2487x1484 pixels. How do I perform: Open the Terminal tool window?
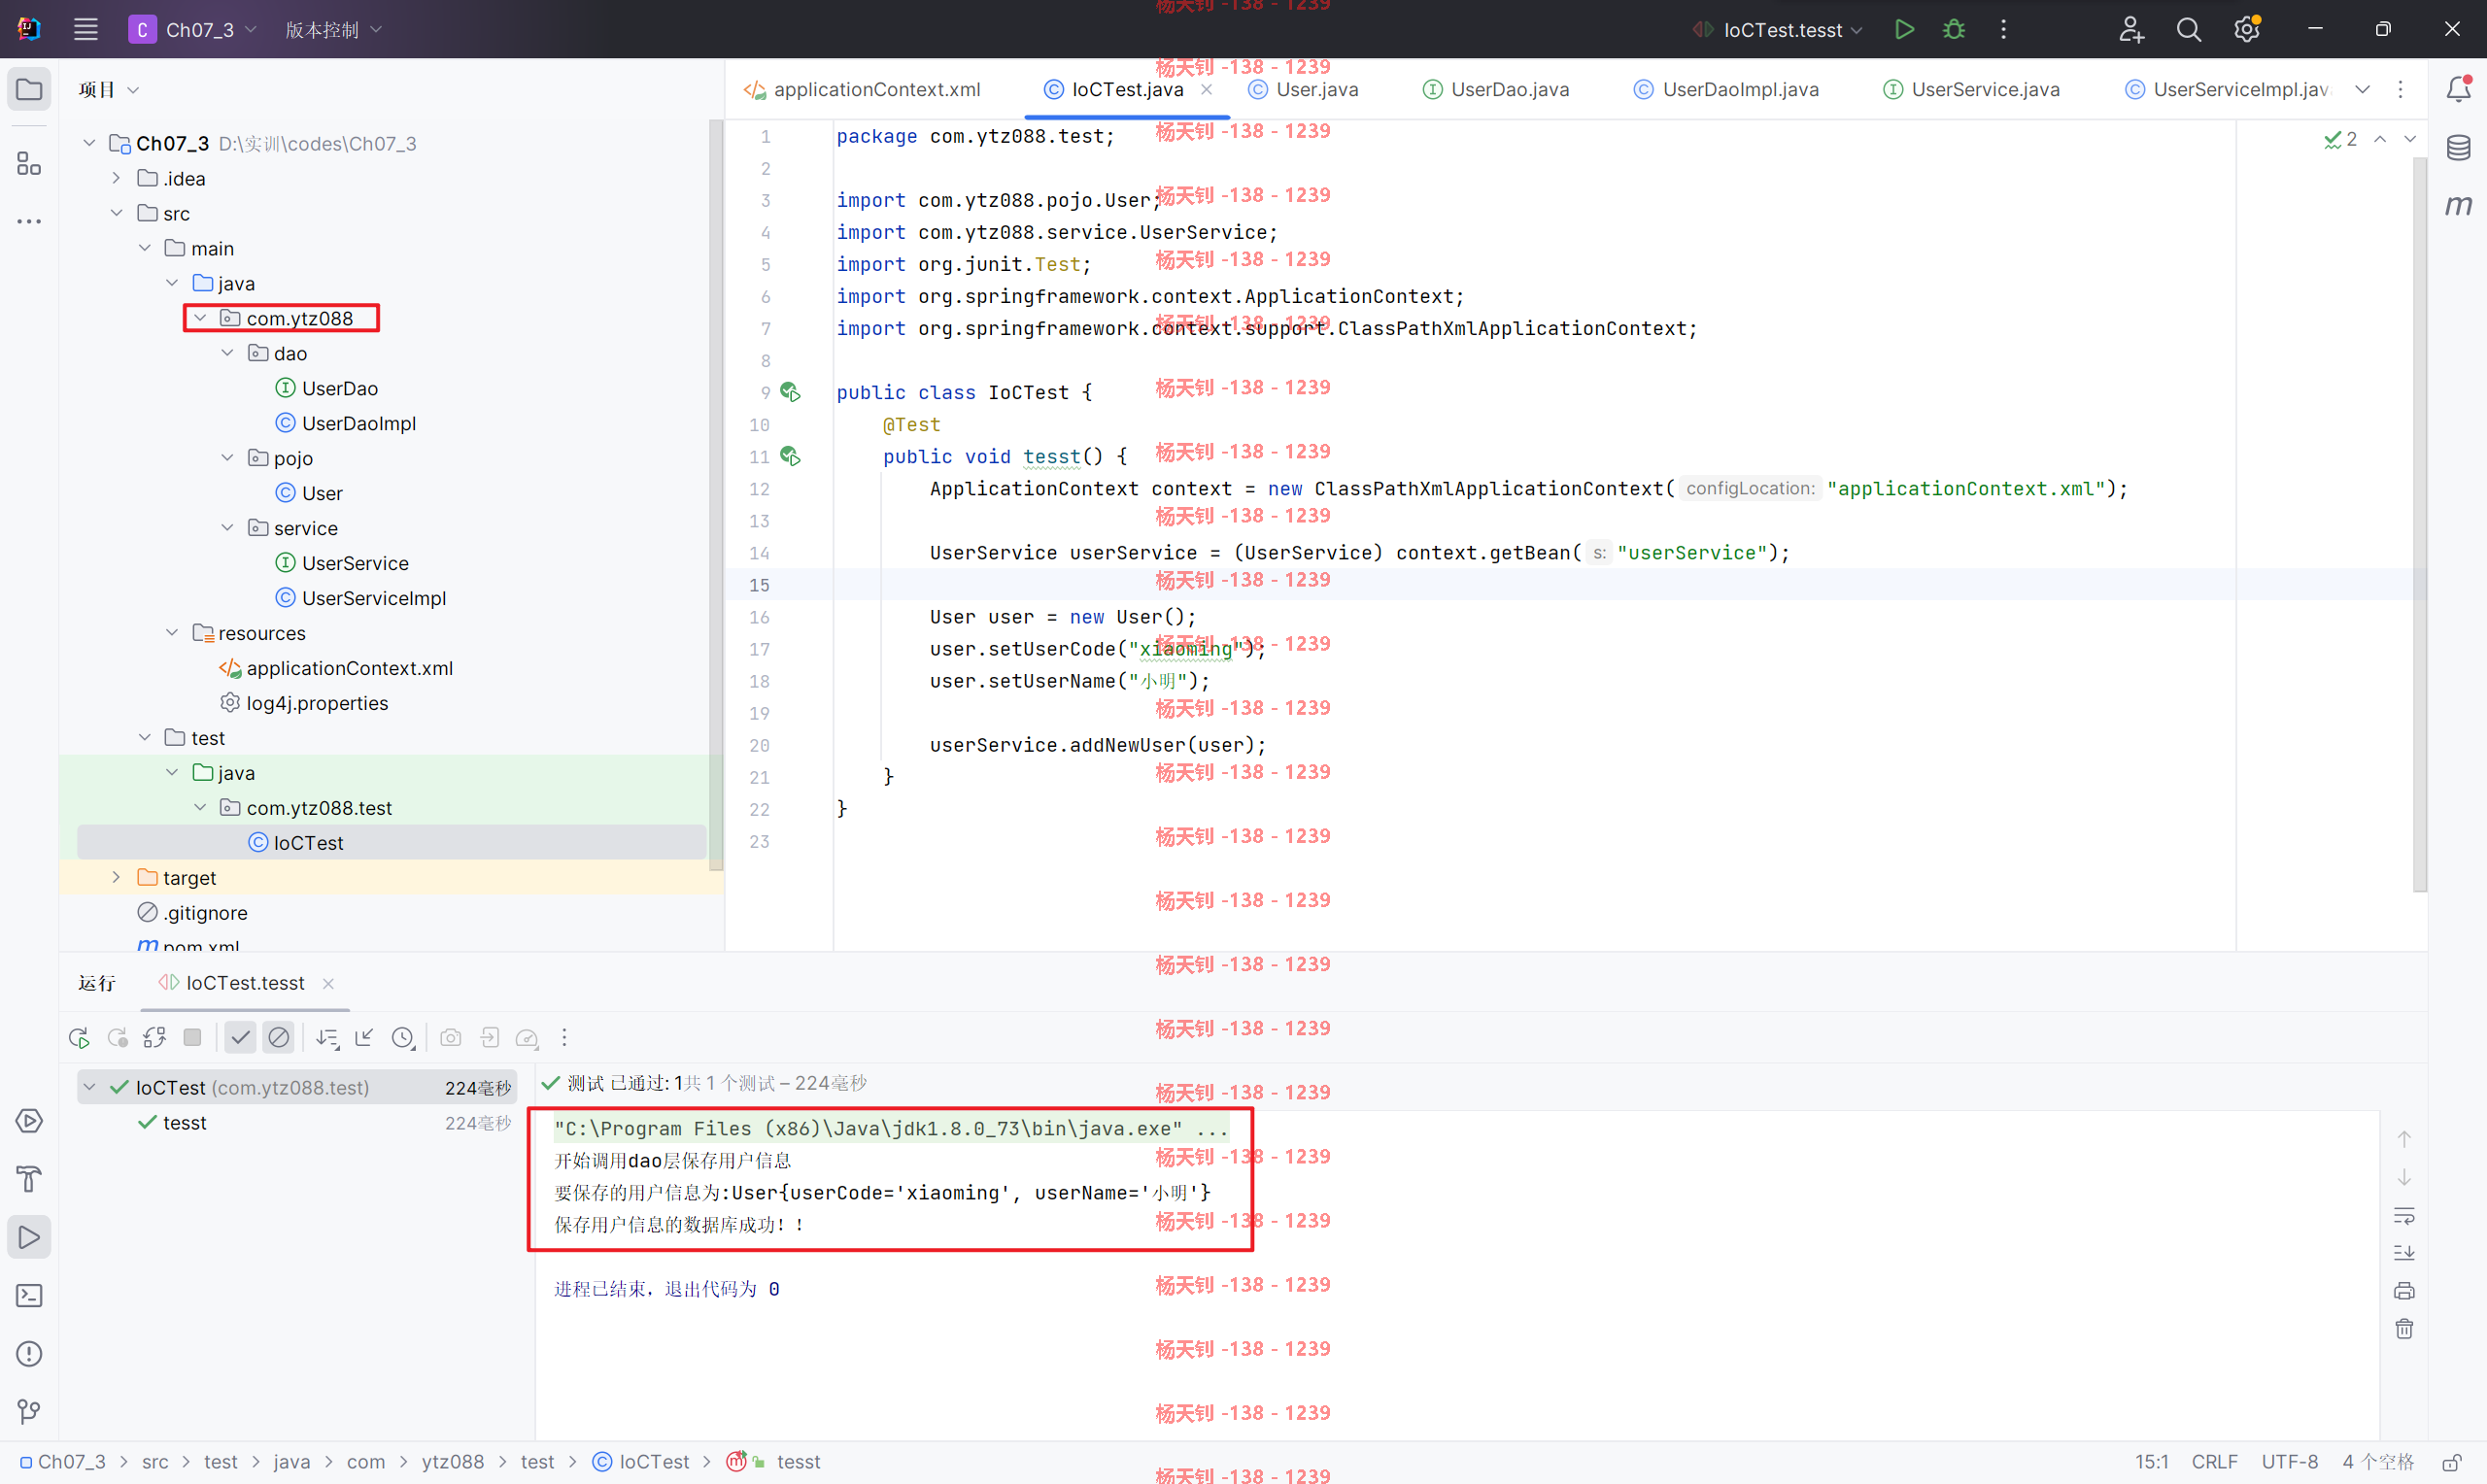[x=29, y=1295]
